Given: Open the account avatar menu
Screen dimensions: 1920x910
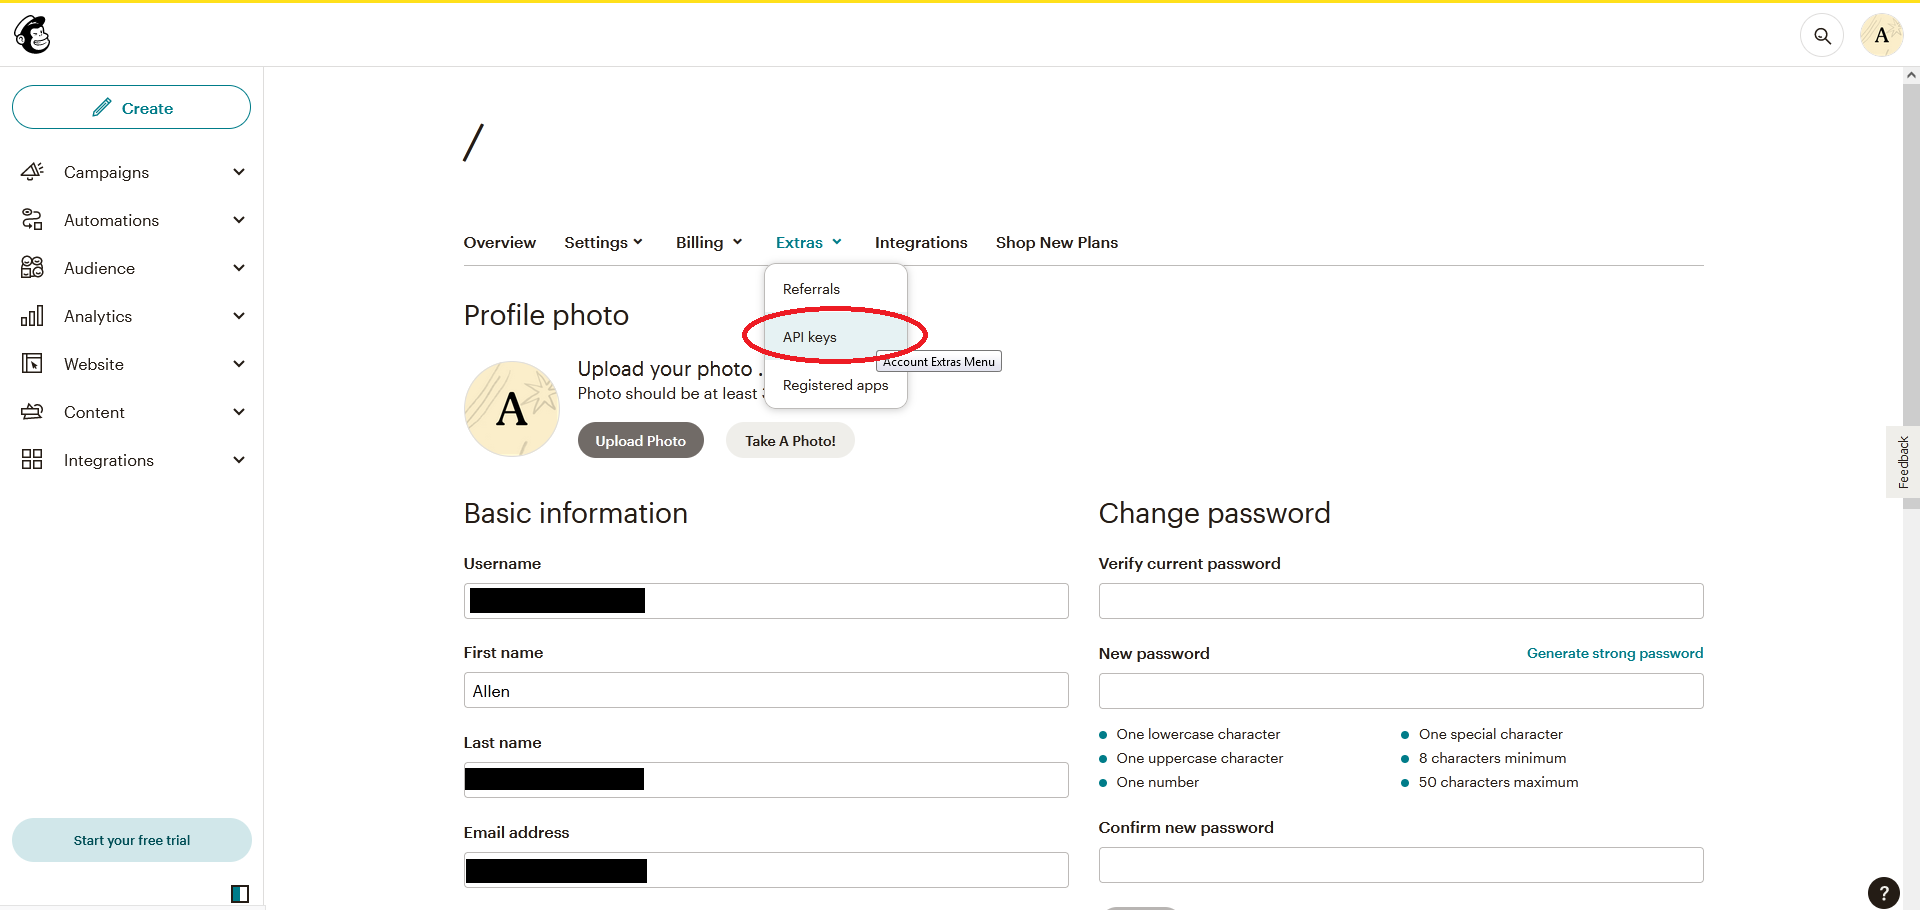Looking at the screenshot, I should [x=1881, y=34].
